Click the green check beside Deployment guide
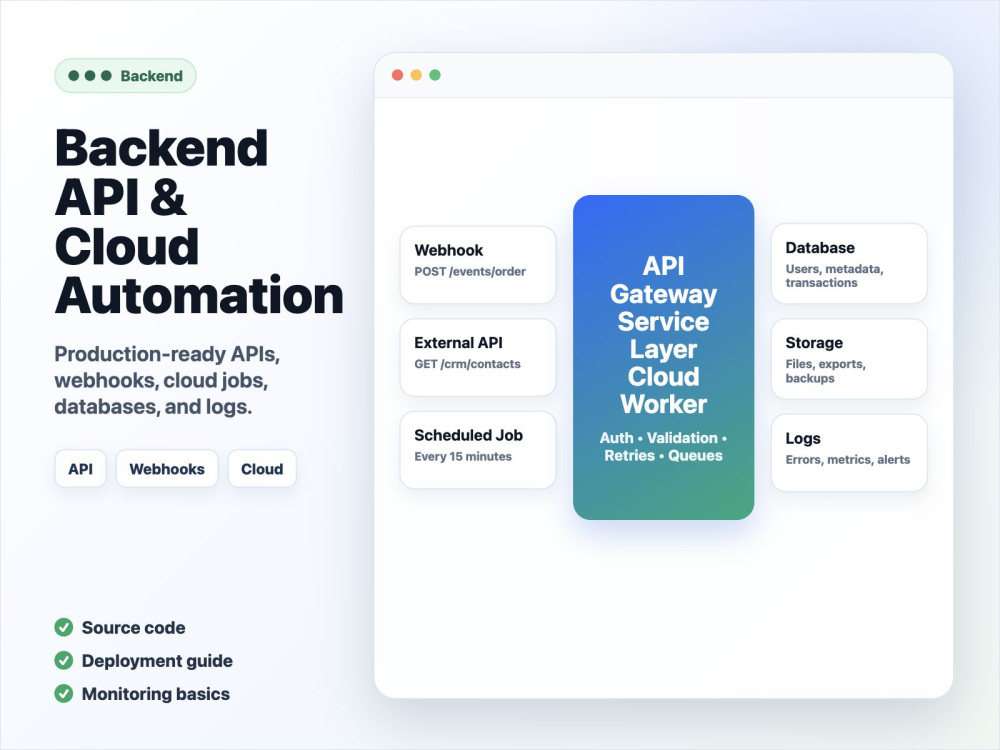Image resolution: width=1000 pixels, height=750 pixels. point(64,661)
